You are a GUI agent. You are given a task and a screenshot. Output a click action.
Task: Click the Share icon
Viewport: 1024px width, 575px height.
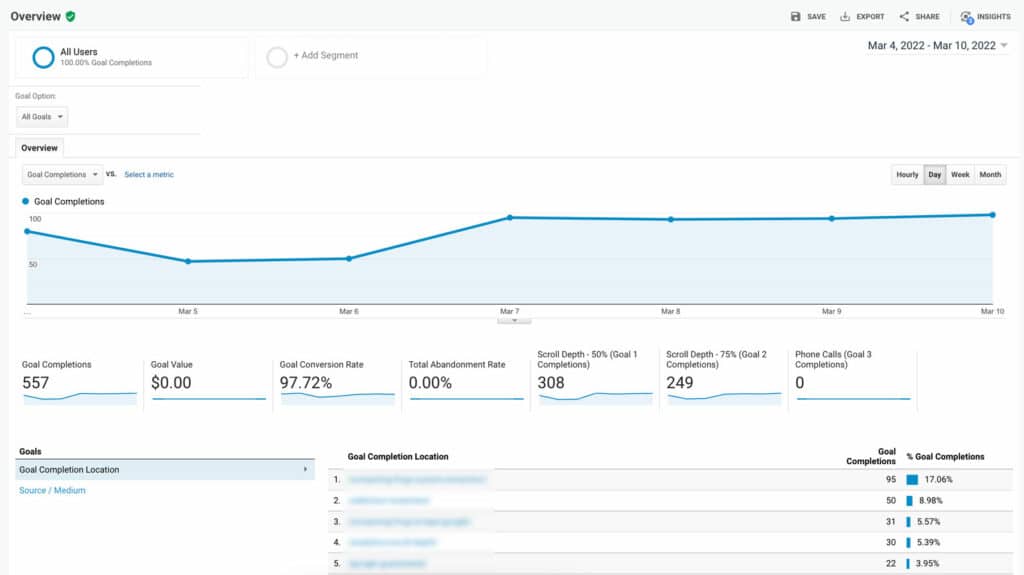904,16
